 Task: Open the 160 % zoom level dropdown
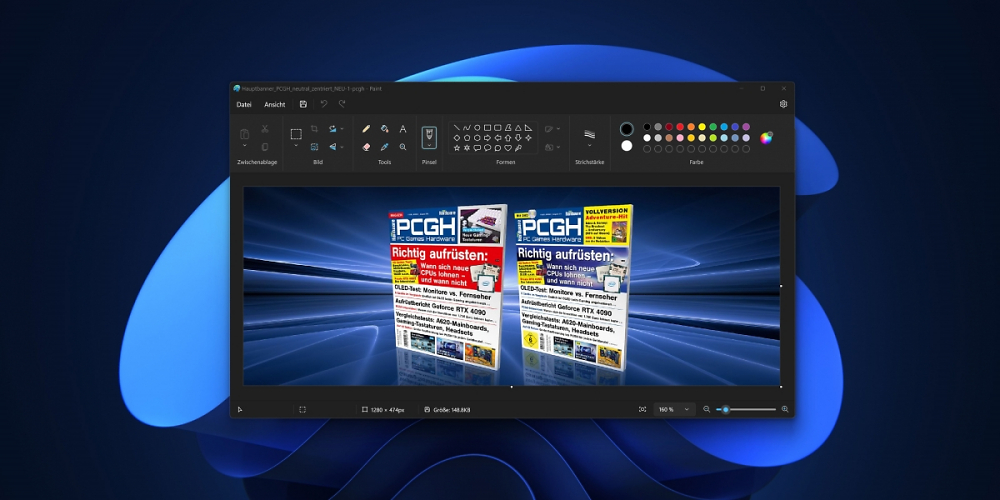click(x=674, y=409)
